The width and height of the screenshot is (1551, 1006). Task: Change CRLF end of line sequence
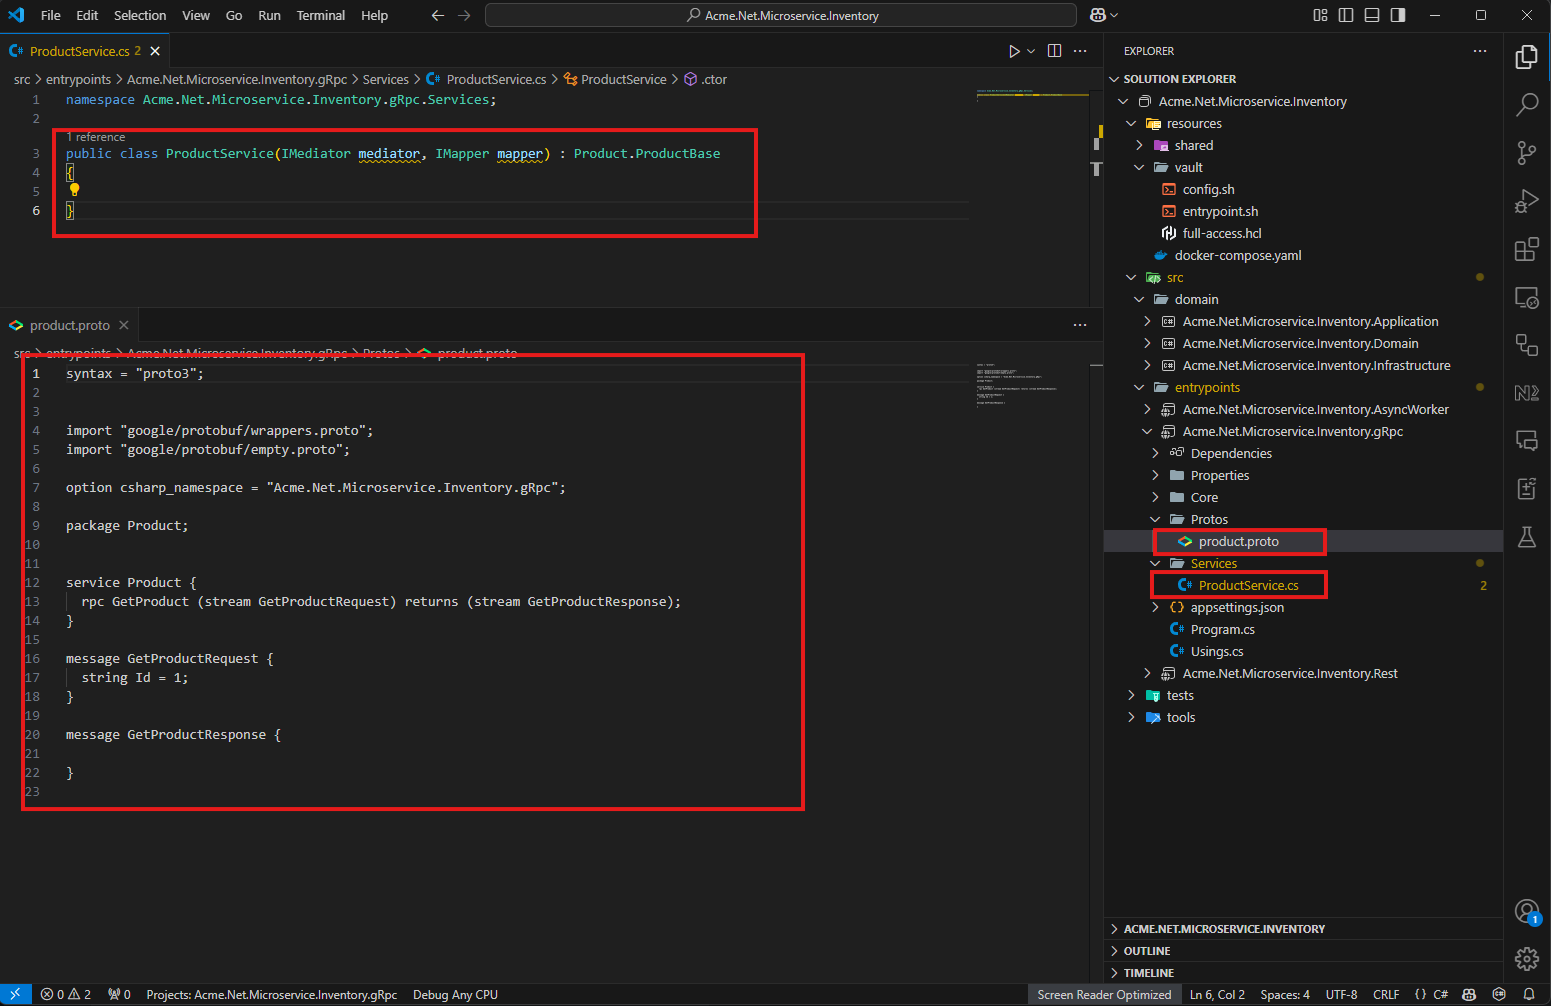1386,995
